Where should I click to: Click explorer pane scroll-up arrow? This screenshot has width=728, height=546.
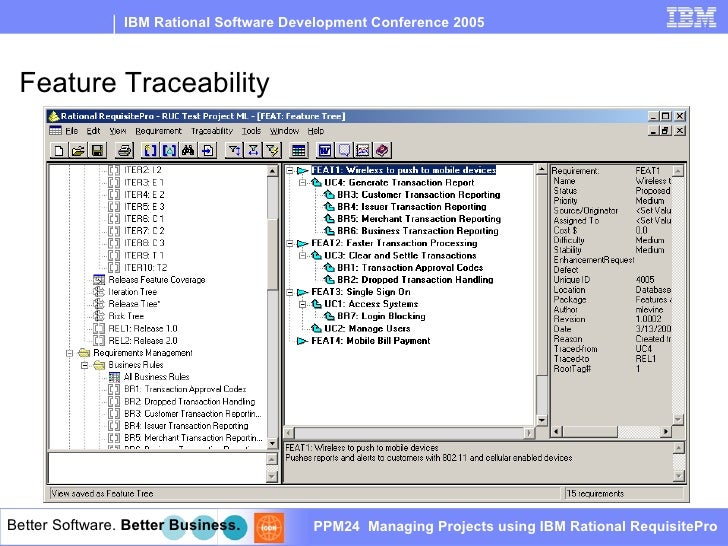coord(273,171)
